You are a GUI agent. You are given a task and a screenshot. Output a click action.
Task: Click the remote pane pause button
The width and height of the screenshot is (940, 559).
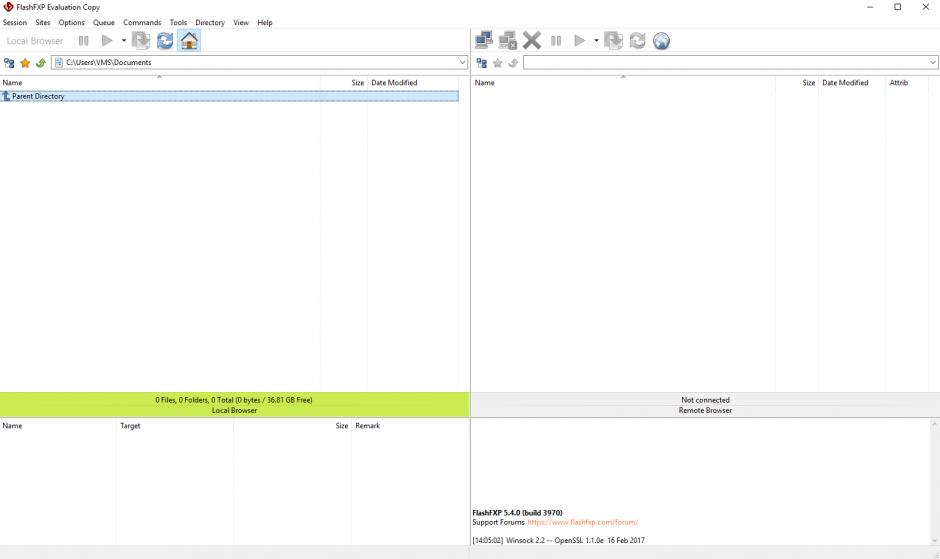(x=556, y=41)
